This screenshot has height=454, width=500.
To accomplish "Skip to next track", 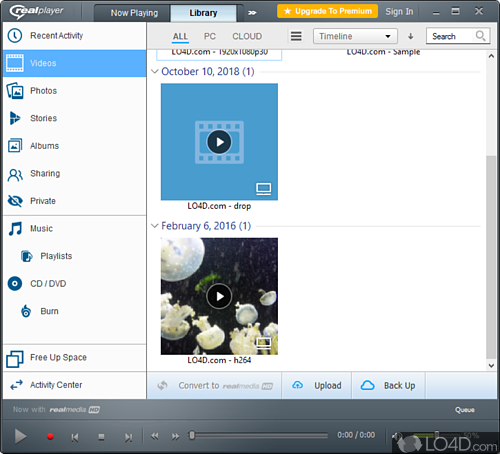I will point(128,437).
